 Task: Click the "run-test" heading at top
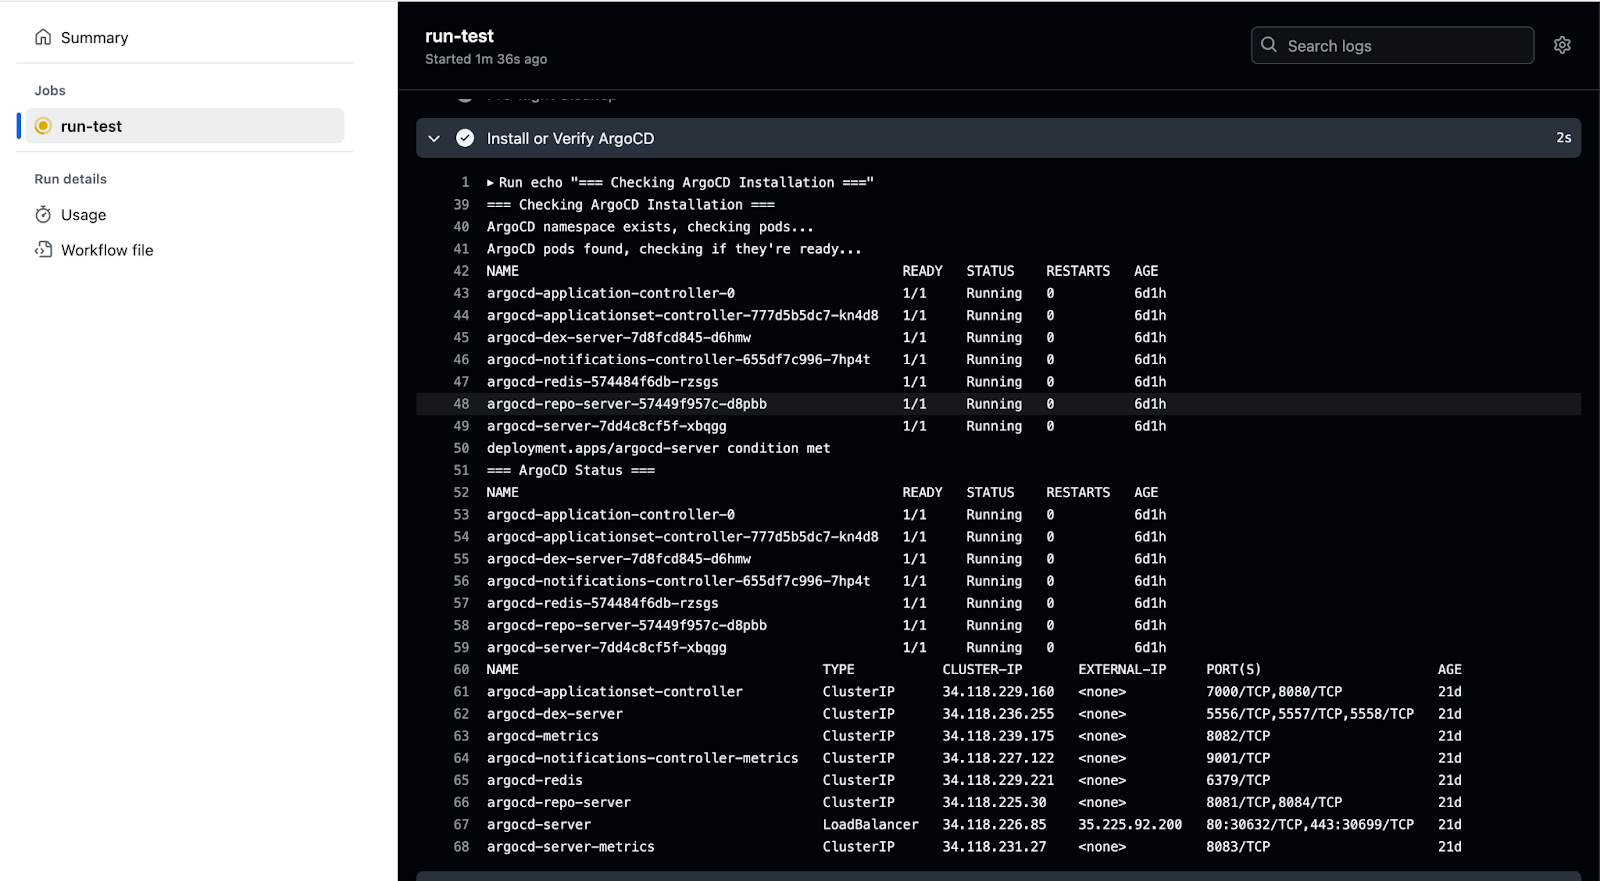pos(459,36)
